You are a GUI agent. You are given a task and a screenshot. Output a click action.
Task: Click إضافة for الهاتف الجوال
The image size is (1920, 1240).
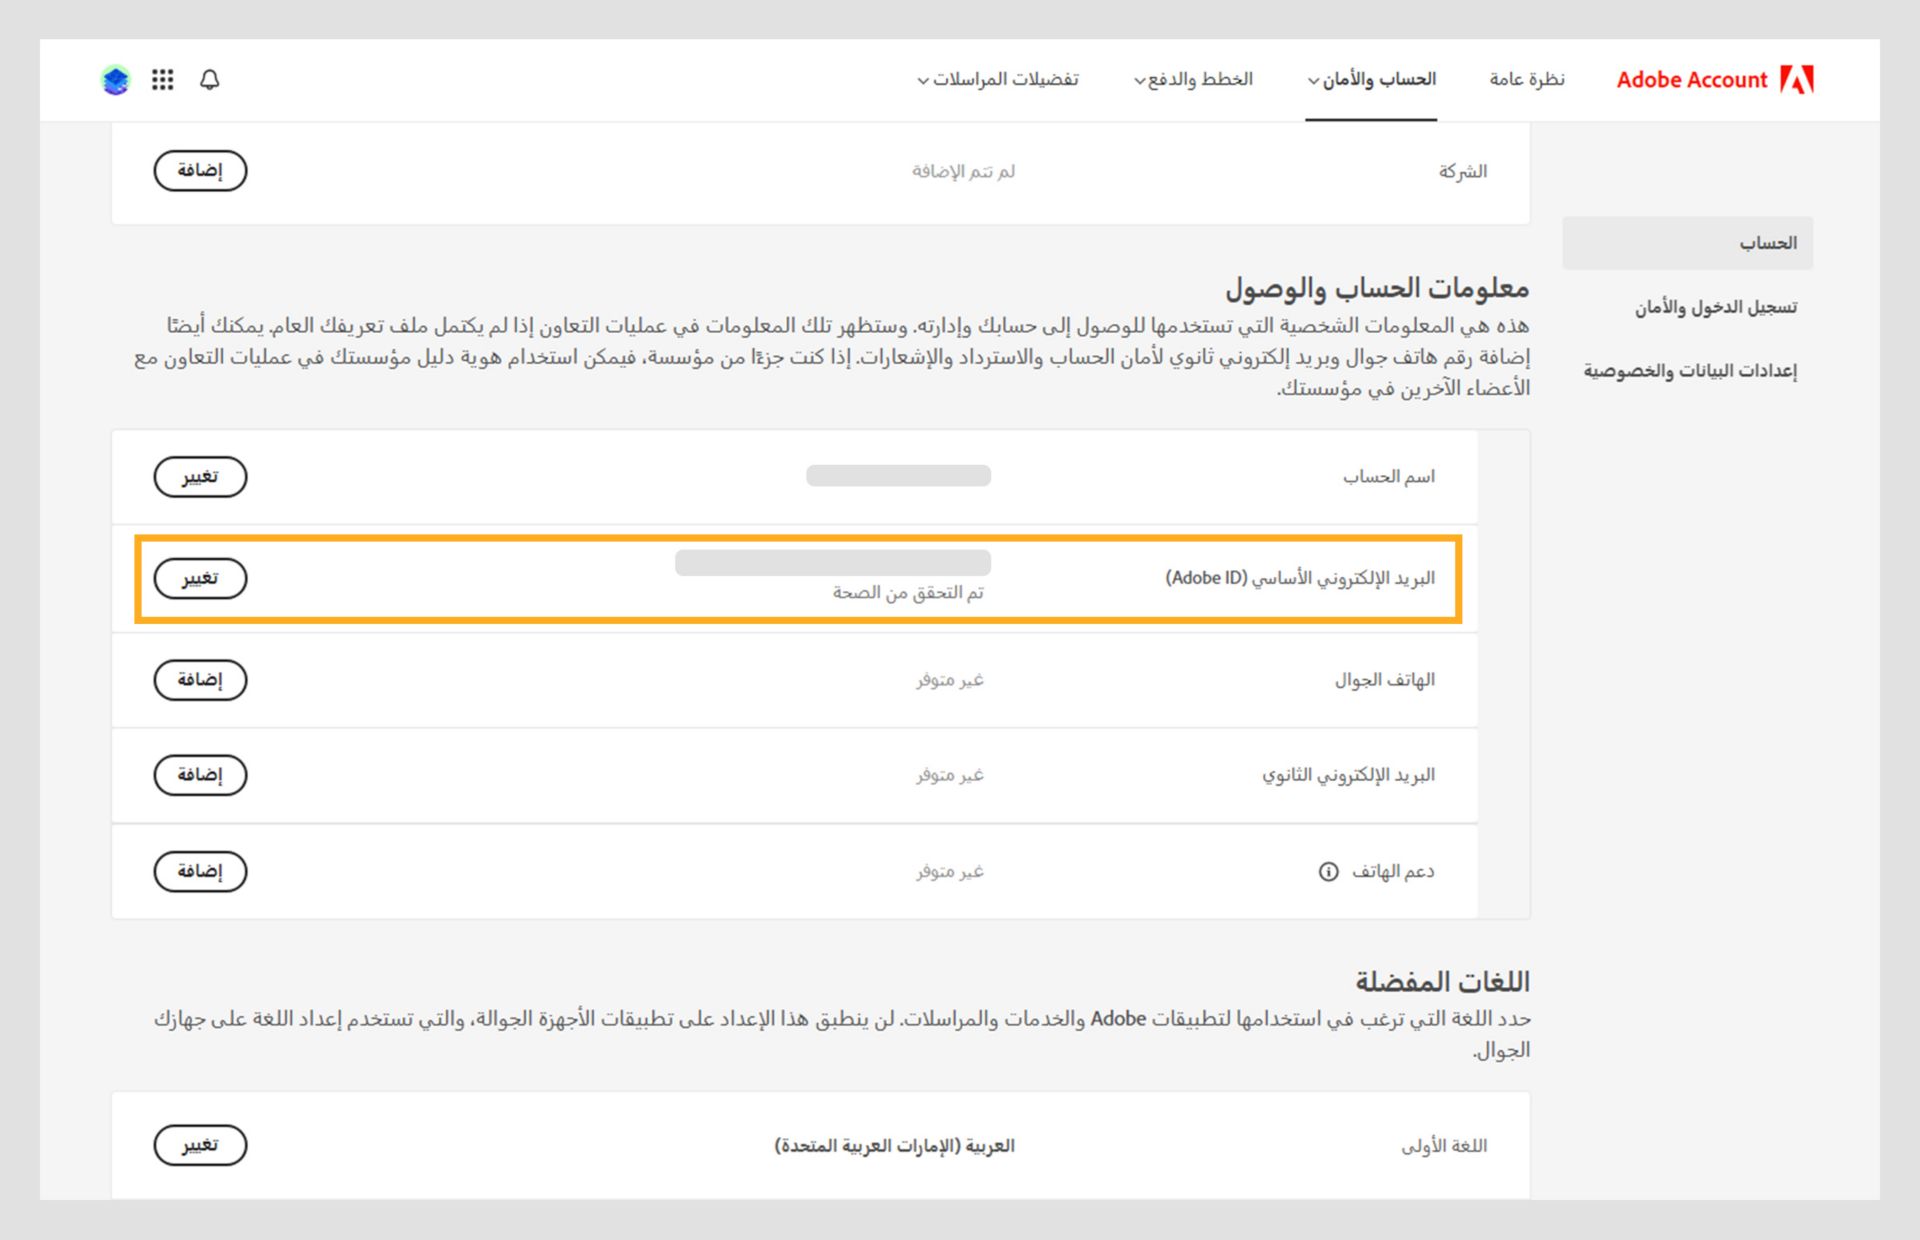(x=200, y=680)
